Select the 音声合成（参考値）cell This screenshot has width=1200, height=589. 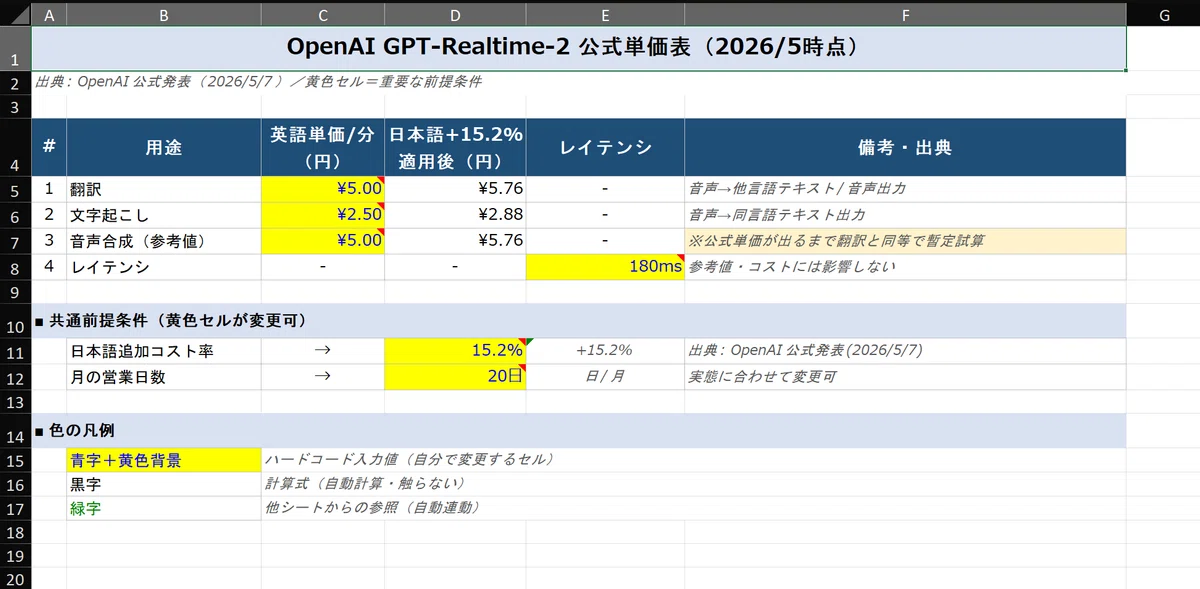[163, 241]
